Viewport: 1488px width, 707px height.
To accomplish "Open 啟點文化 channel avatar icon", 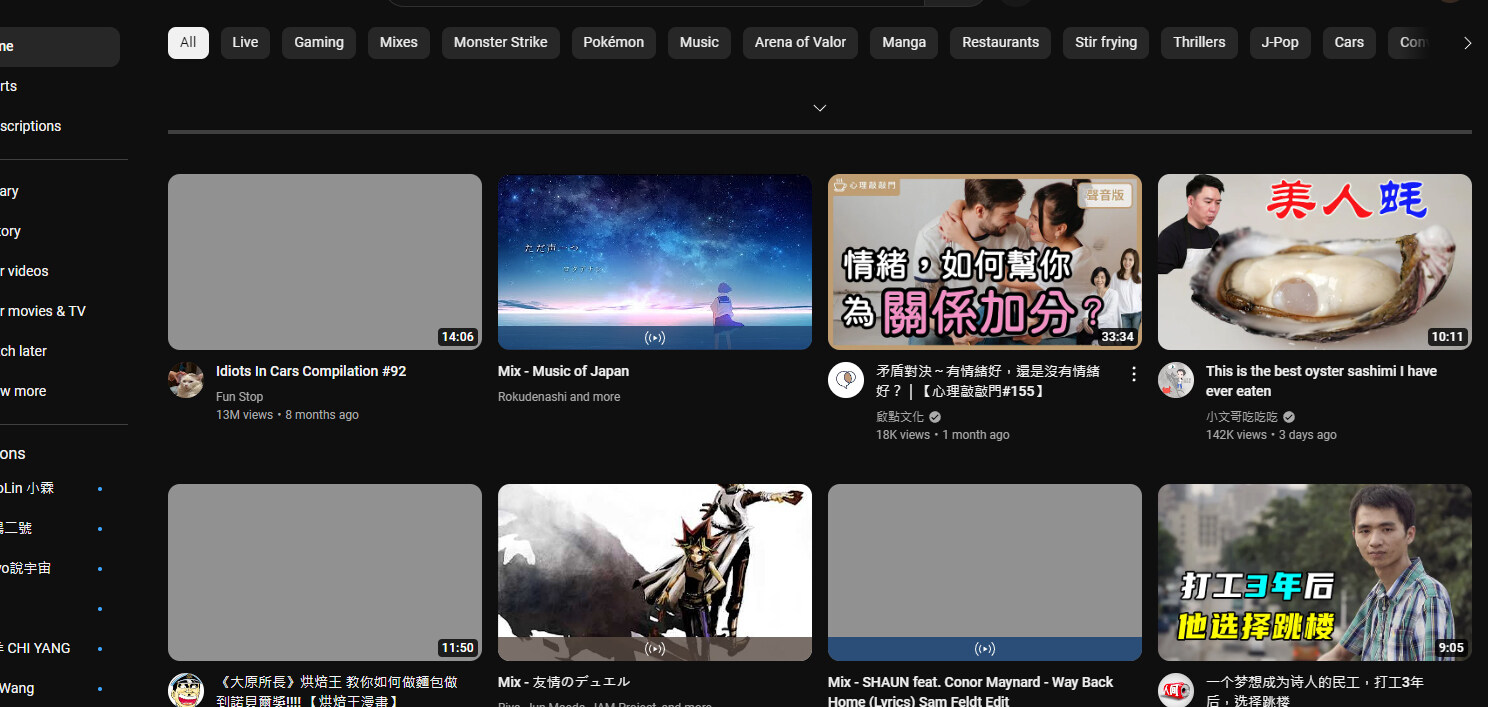I will [x=846, y=380].
